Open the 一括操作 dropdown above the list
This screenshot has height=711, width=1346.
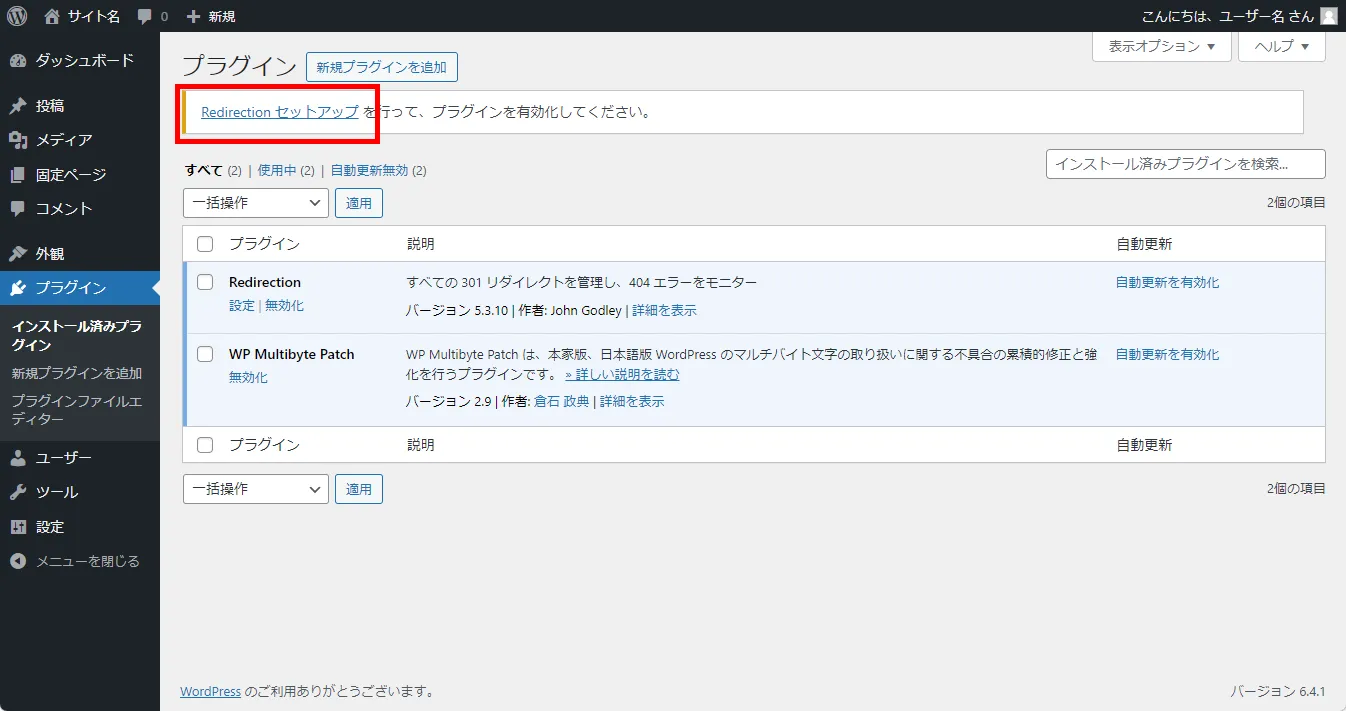tap(255, 203)
